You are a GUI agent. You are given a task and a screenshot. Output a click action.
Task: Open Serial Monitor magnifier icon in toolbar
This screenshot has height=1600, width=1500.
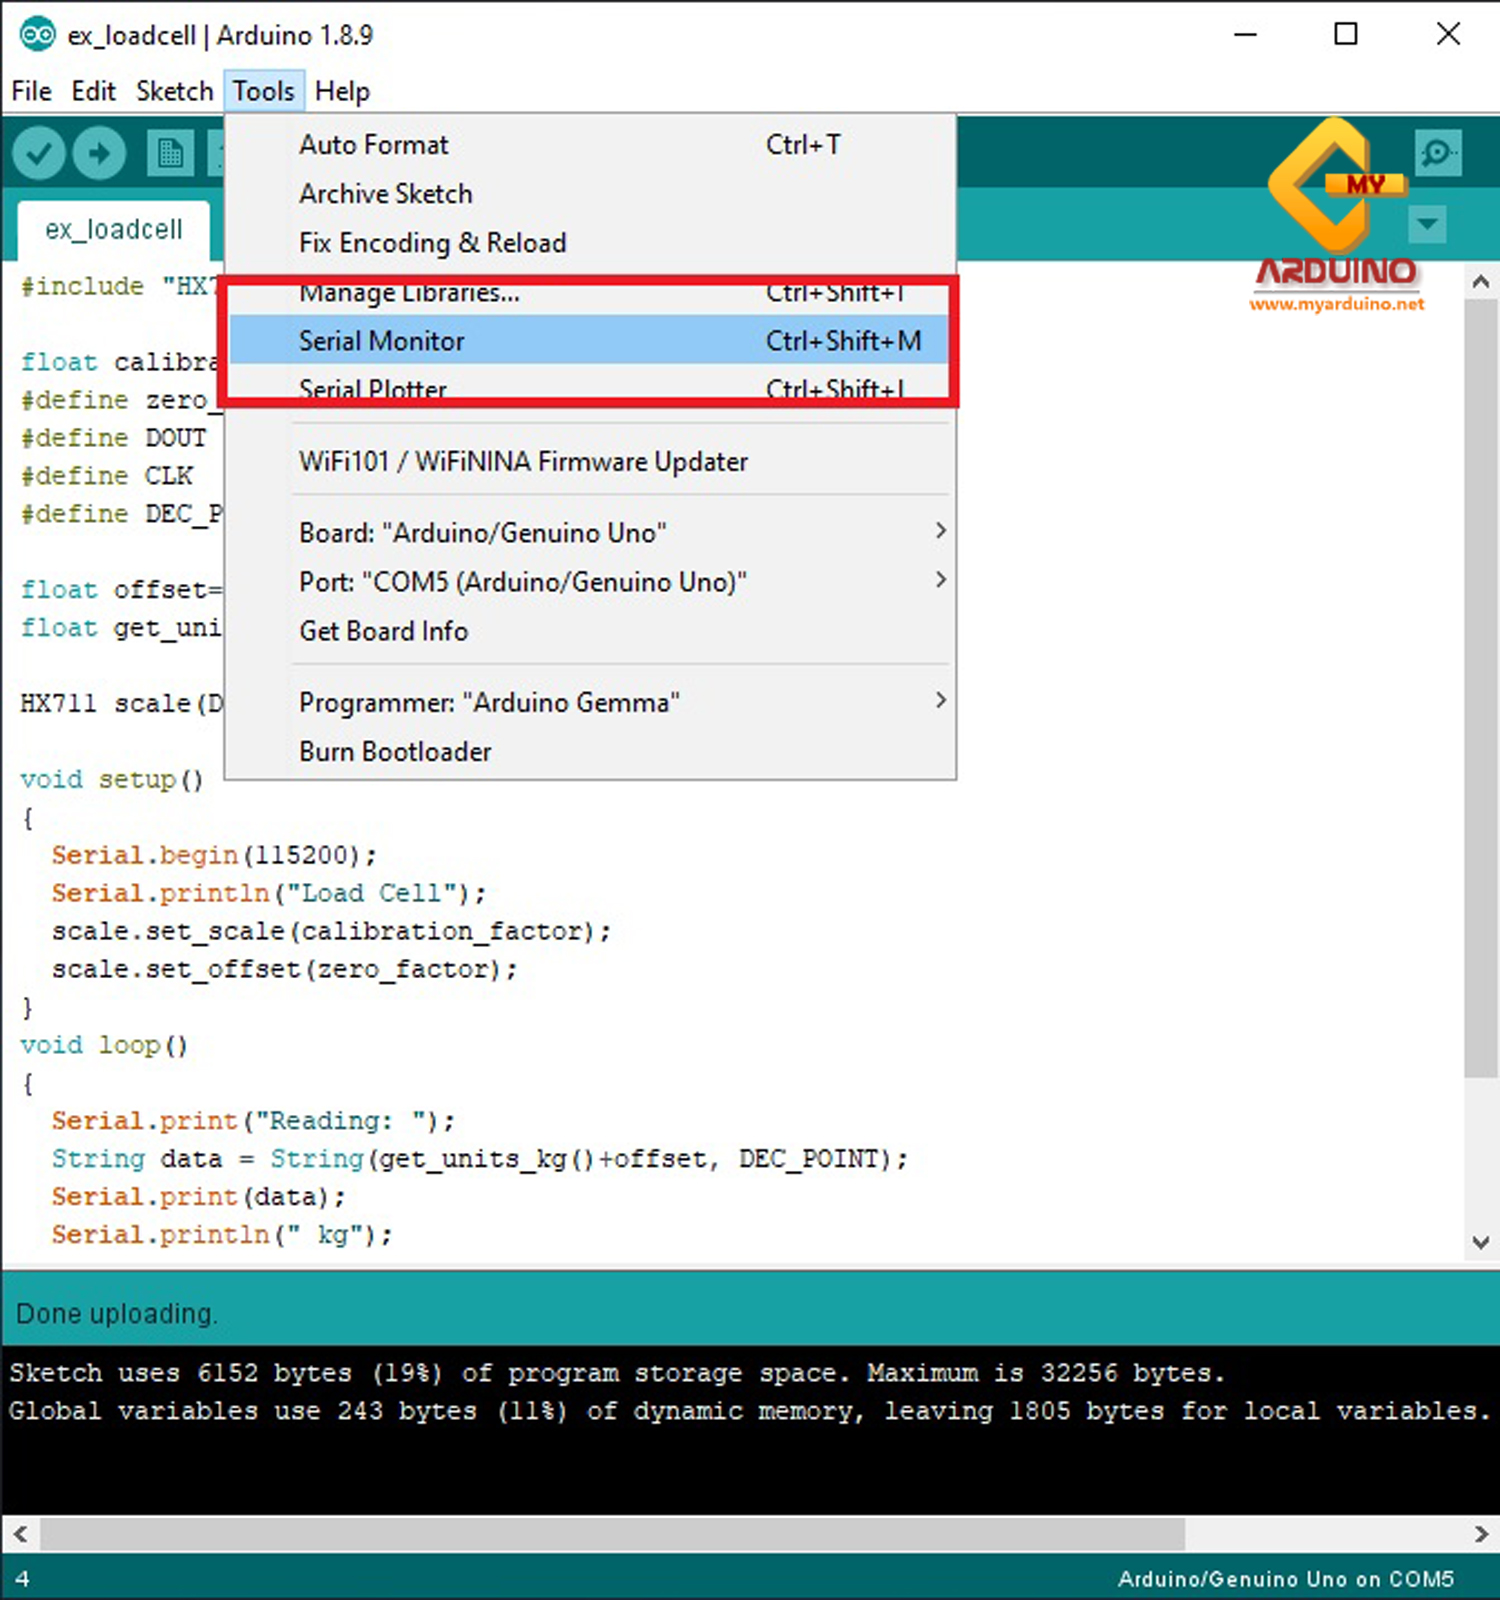pos(1438,154)
